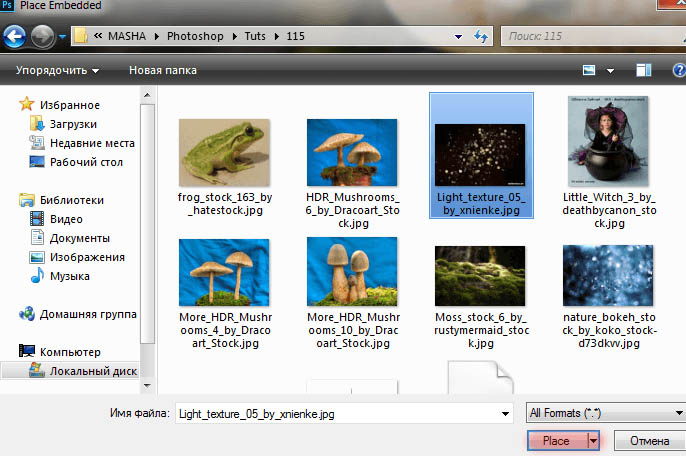Select the Light_texture_05 thumbnail
Viewport: 686px width, 456px height.
[480, 155]
